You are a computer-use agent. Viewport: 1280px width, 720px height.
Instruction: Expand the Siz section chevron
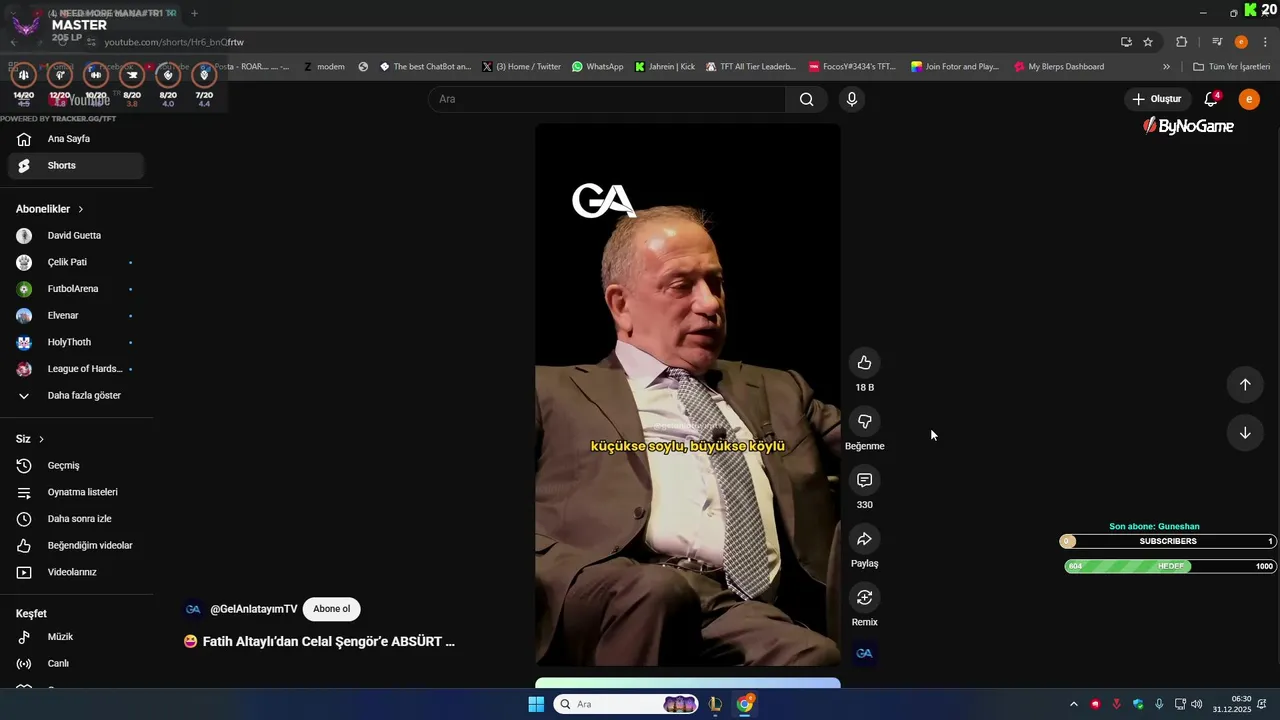point(41,439)
